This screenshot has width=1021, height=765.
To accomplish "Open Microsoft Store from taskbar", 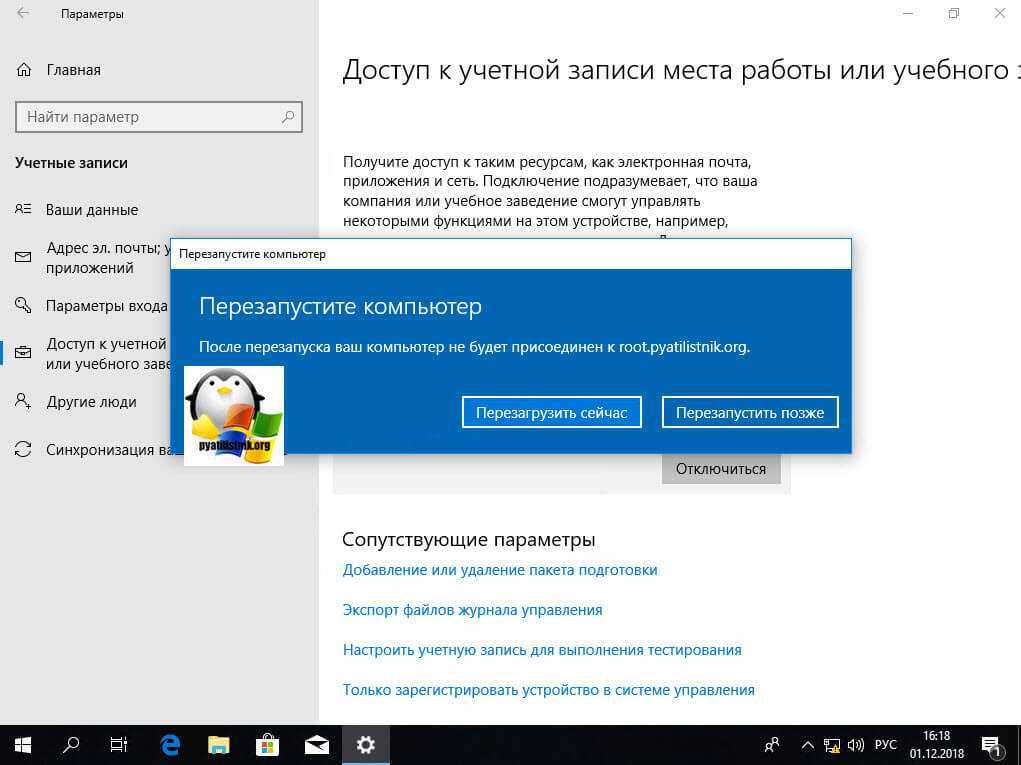I will [268, 745].
